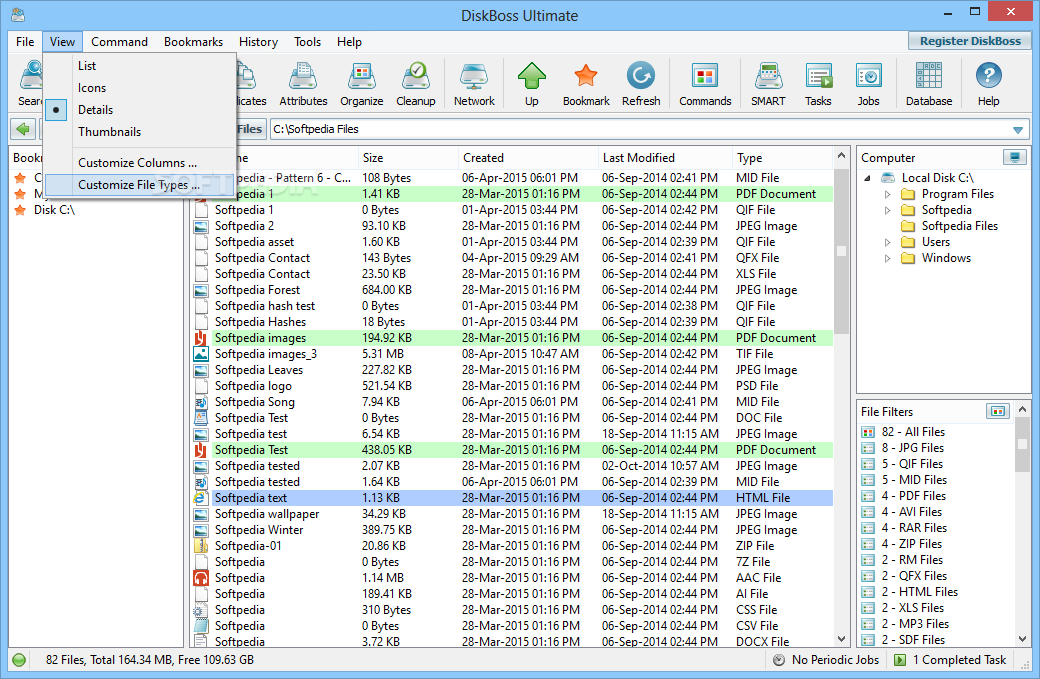
Task: Open the Command menu
Action: tap(119, 42)
